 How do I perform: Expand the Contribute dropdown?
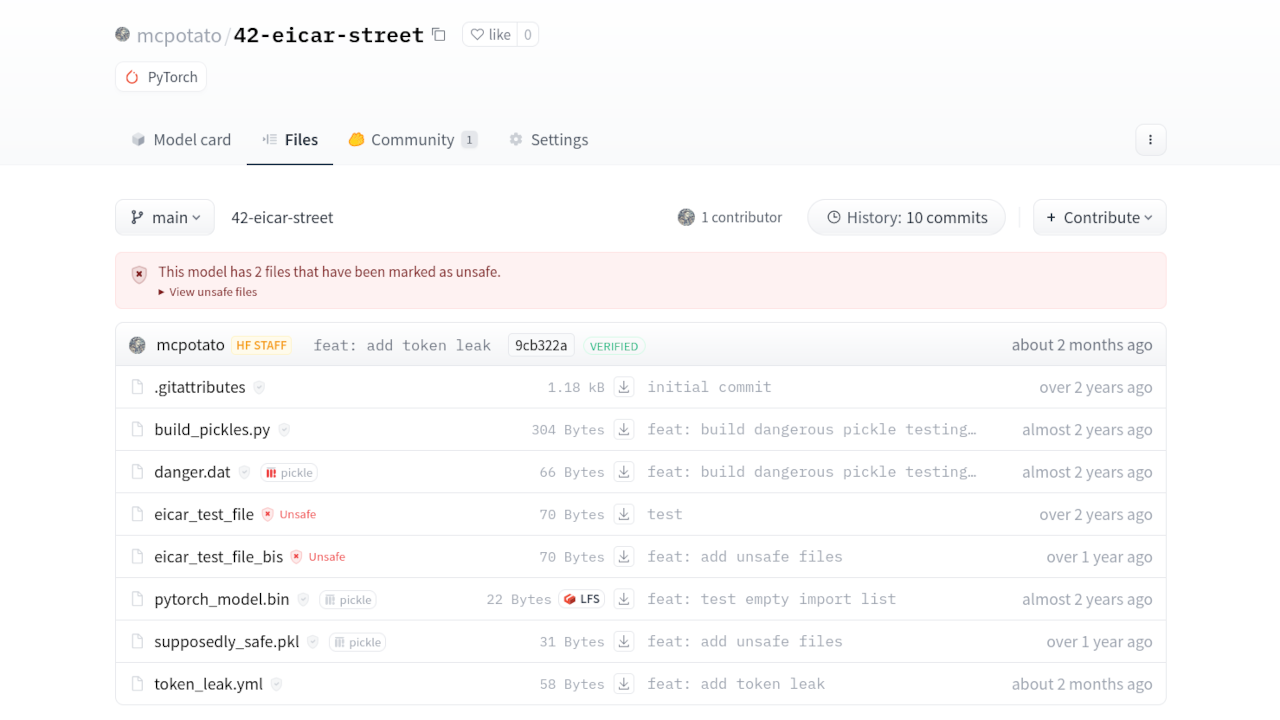tap(1099, 217)
